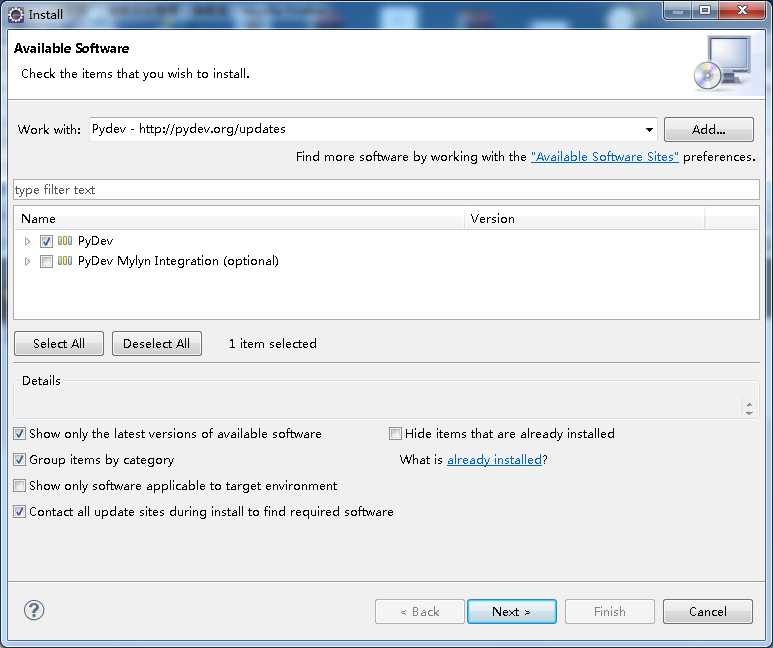Click the Version column header
Image resolution: width=773 pixels, height=648 pixels.
point(585,218)
